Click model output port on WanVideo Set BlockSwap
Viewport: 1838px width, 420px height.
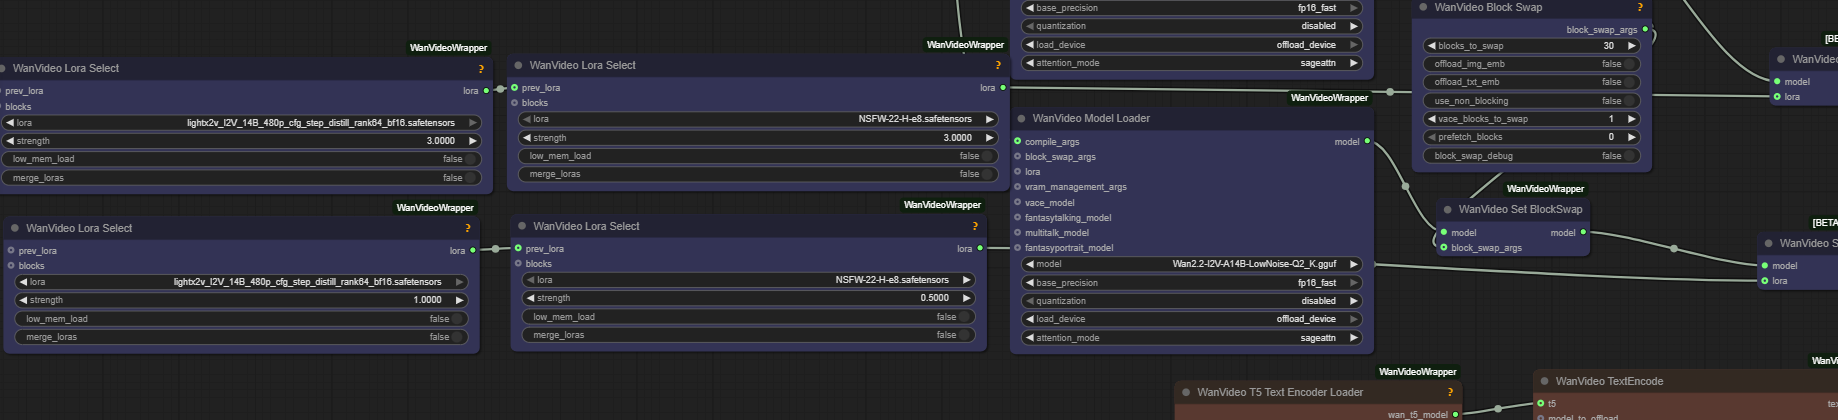point(1583,232)
